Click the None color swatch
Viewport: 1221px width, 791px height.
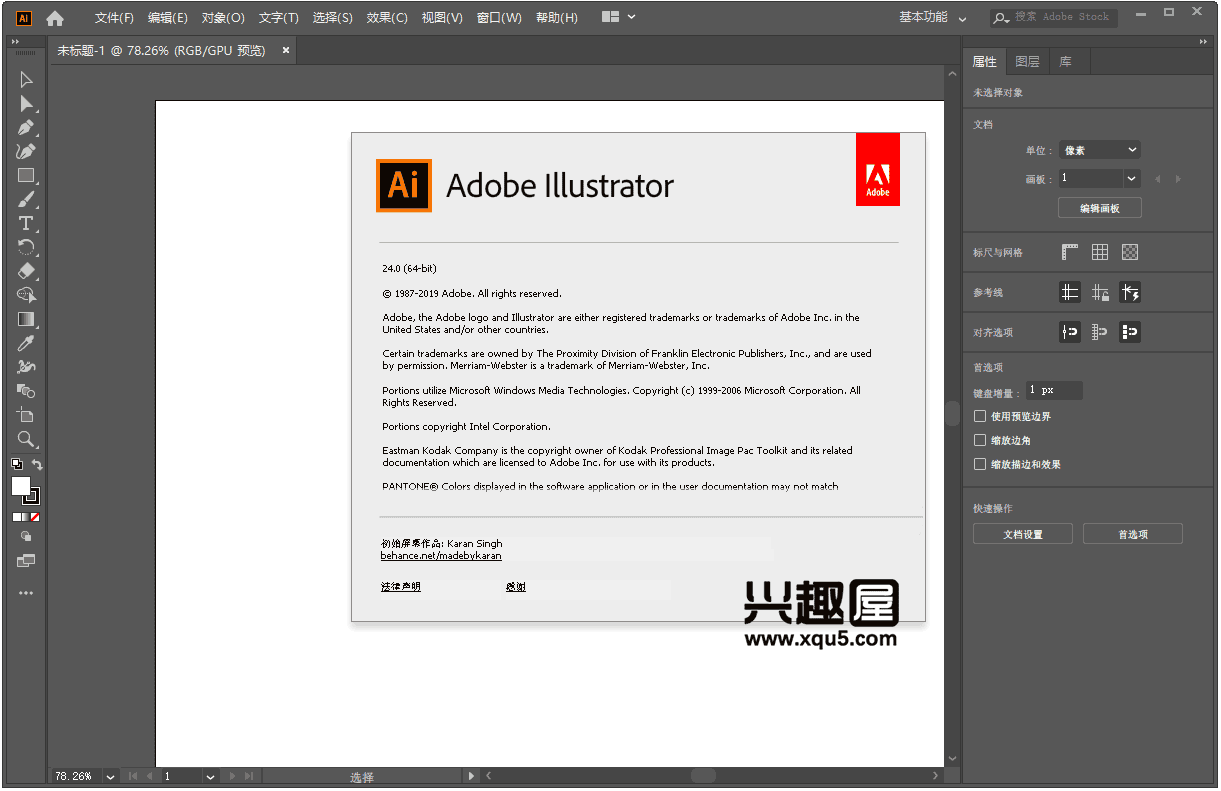pyautogui.click(x=35, y=517)
